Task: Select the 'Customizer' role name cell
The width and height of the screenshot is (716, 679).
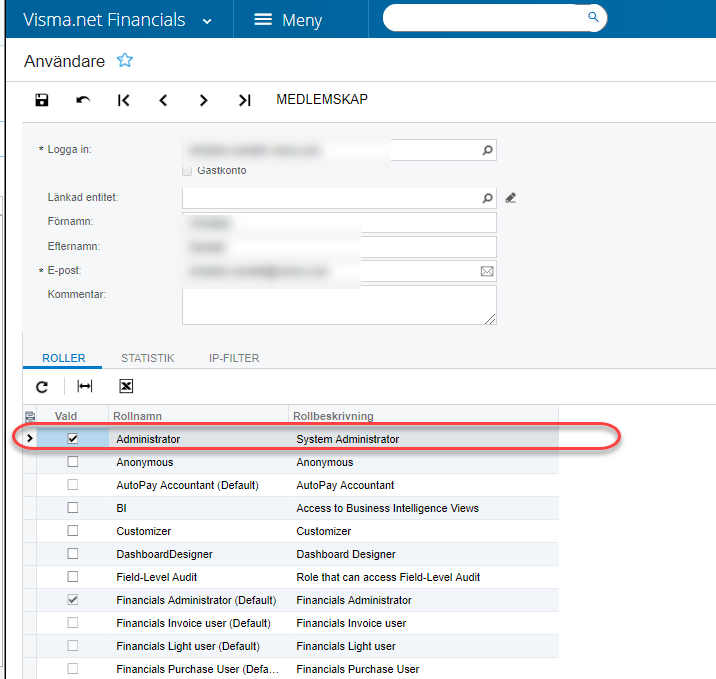Action: pos(198,531)
